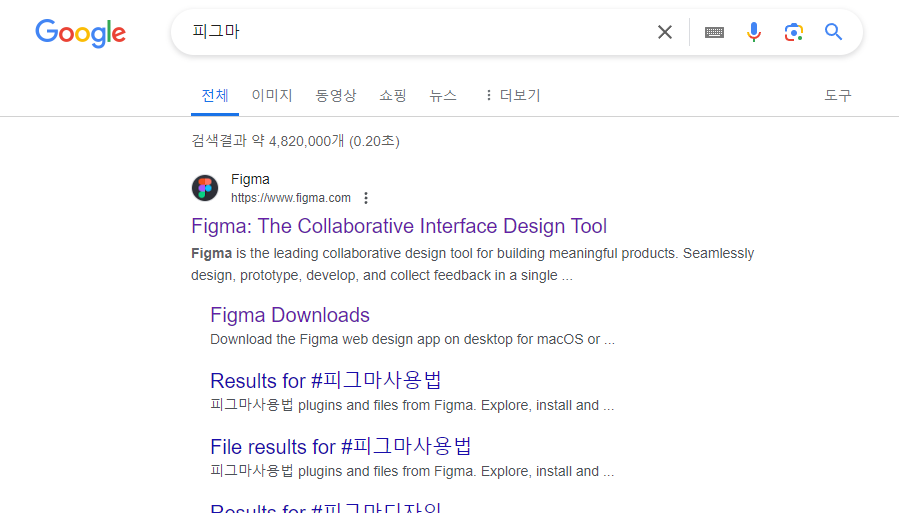Viewport: 899px width, 513px height.
Task: Switch to the 이미지 tab
Action: click(272, 95)
